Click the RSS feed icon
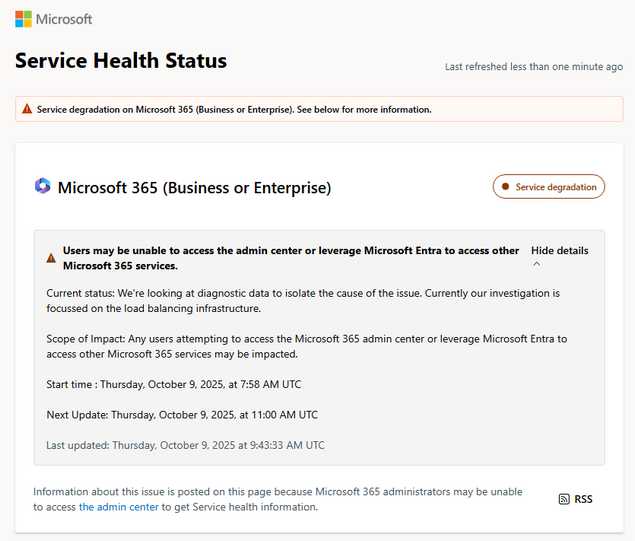Viewport: 635px width, 541px height. pyautogui.click(x=564, y=499)
